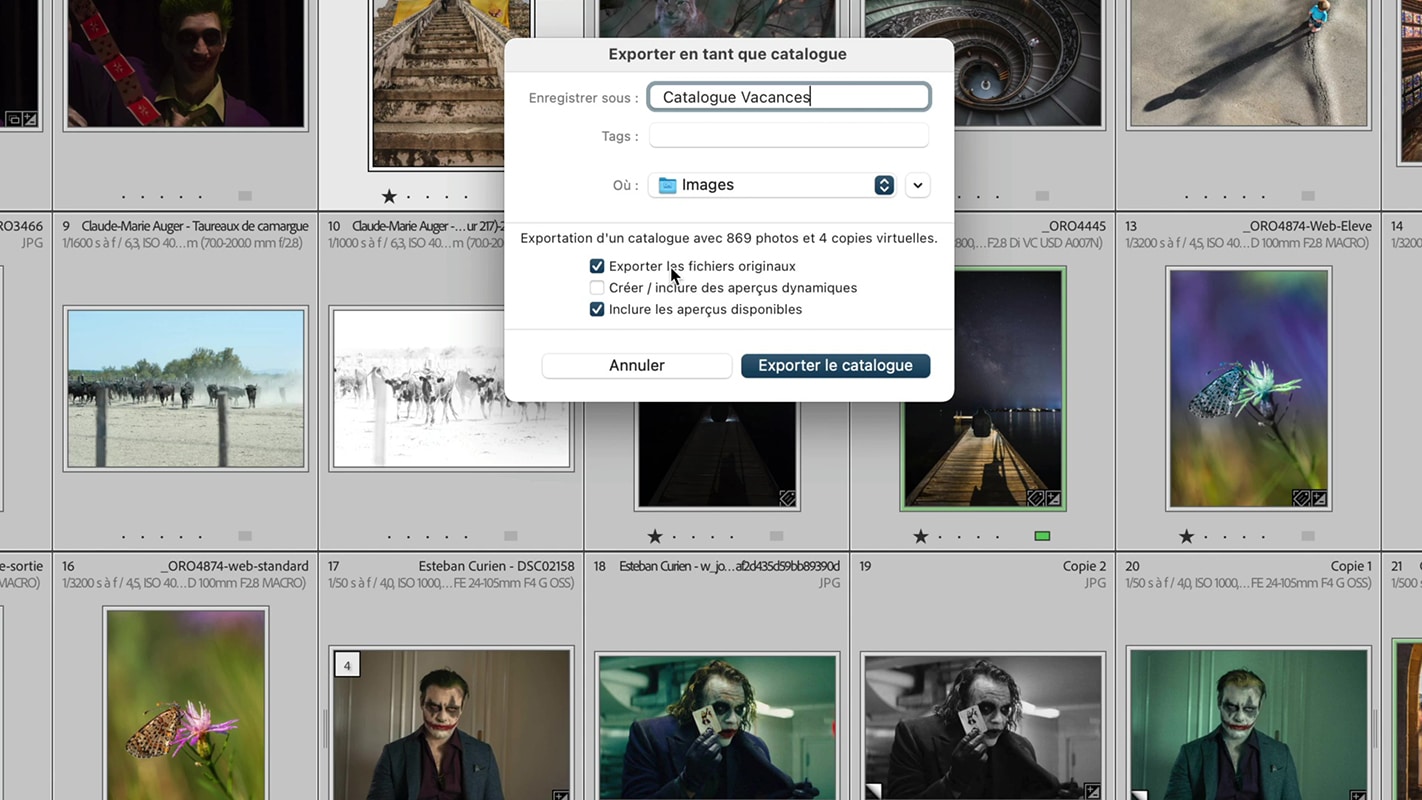Select the spiral staircase thumbnail
Viewport: 1422px width, 800px height.
click(x=984, y=62)
